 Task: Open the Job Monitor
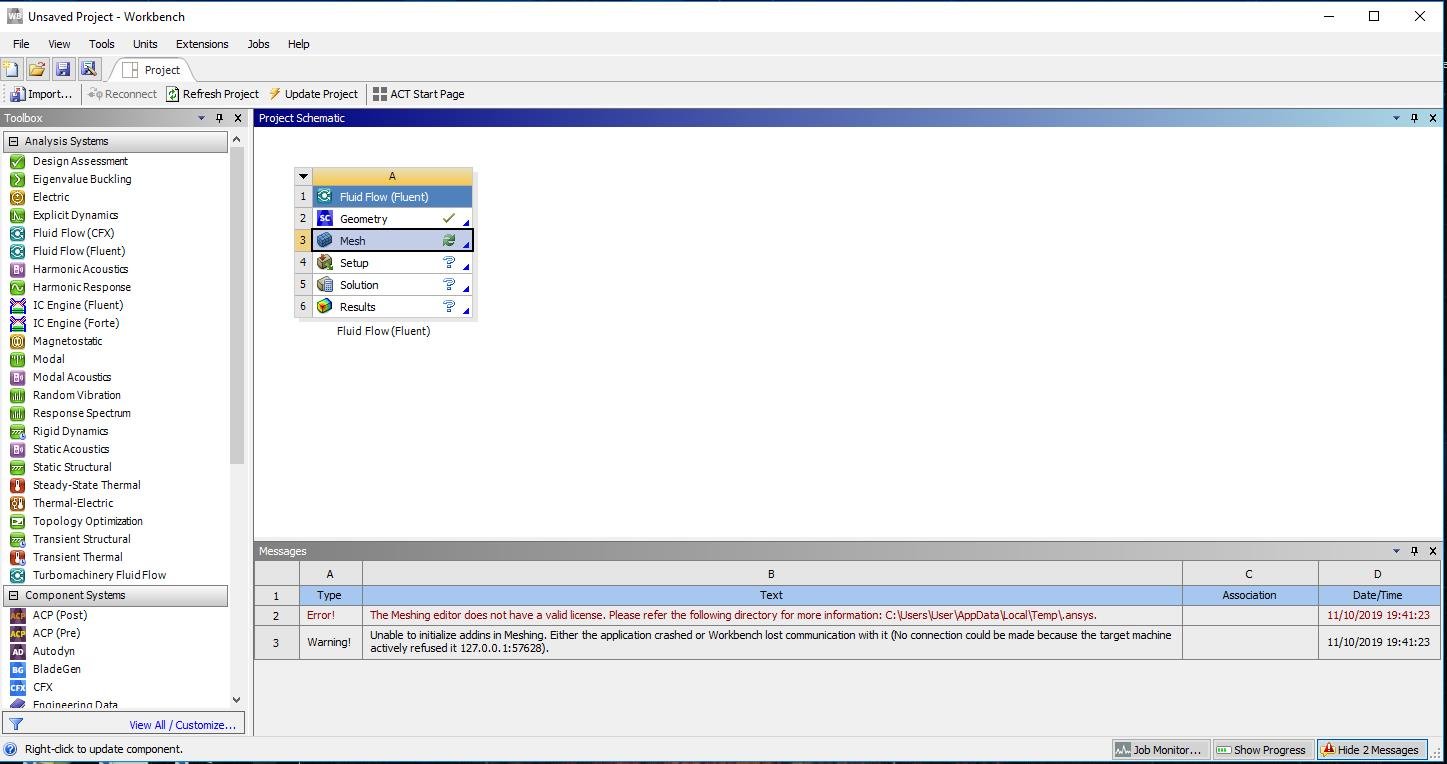[1159, 749]
